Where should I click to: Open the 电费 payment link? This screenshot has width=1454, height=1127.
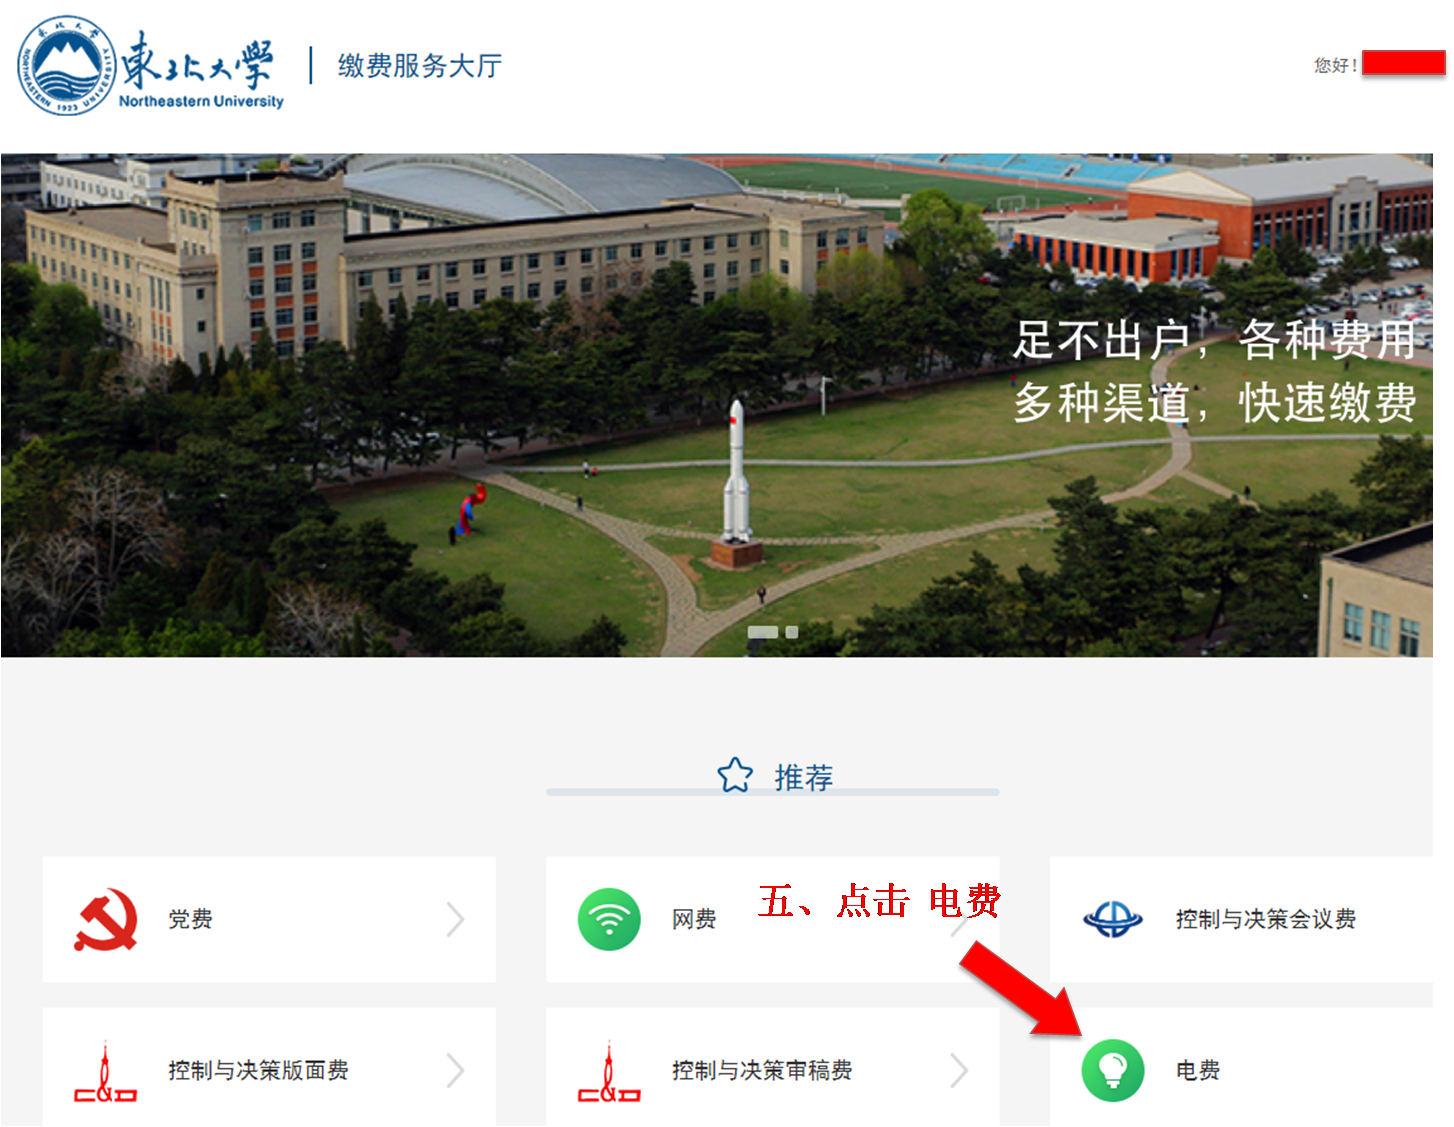tap(1197, 1070)
